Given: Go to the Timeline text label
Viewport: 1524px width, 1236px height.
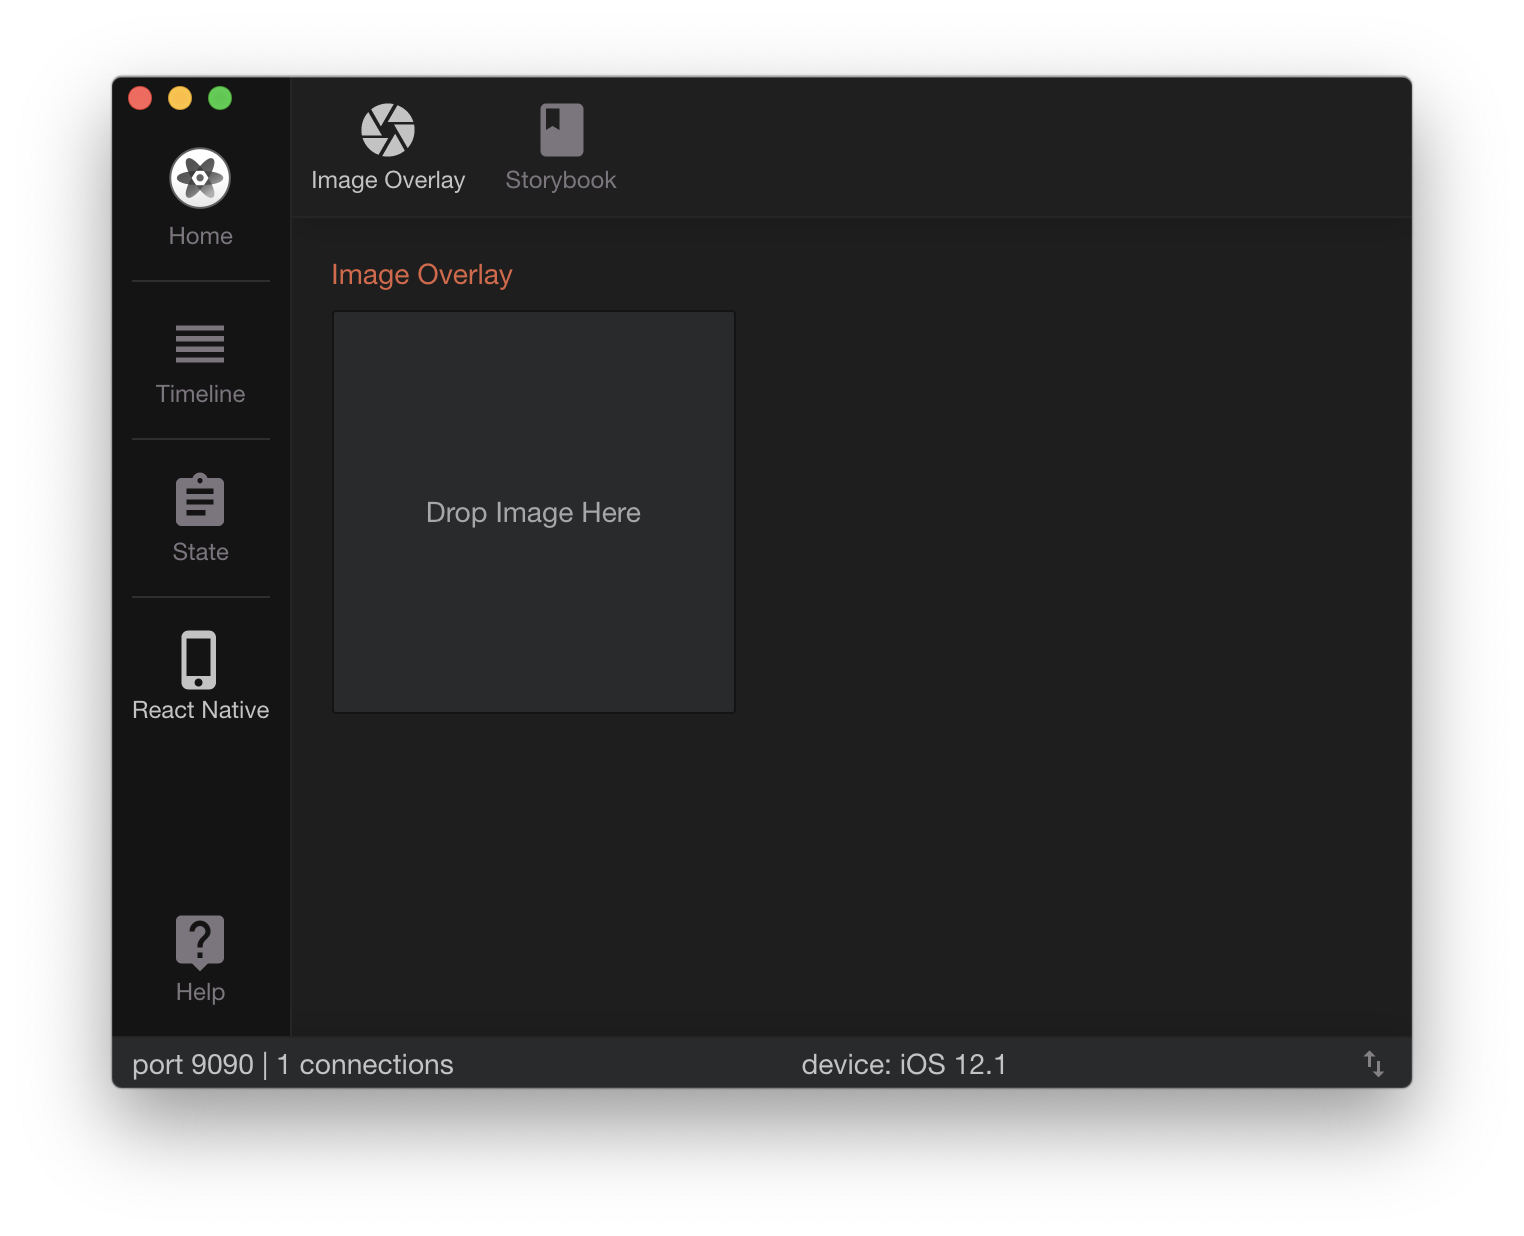Looking at the screenshot, I should click(x=200, y=394).
